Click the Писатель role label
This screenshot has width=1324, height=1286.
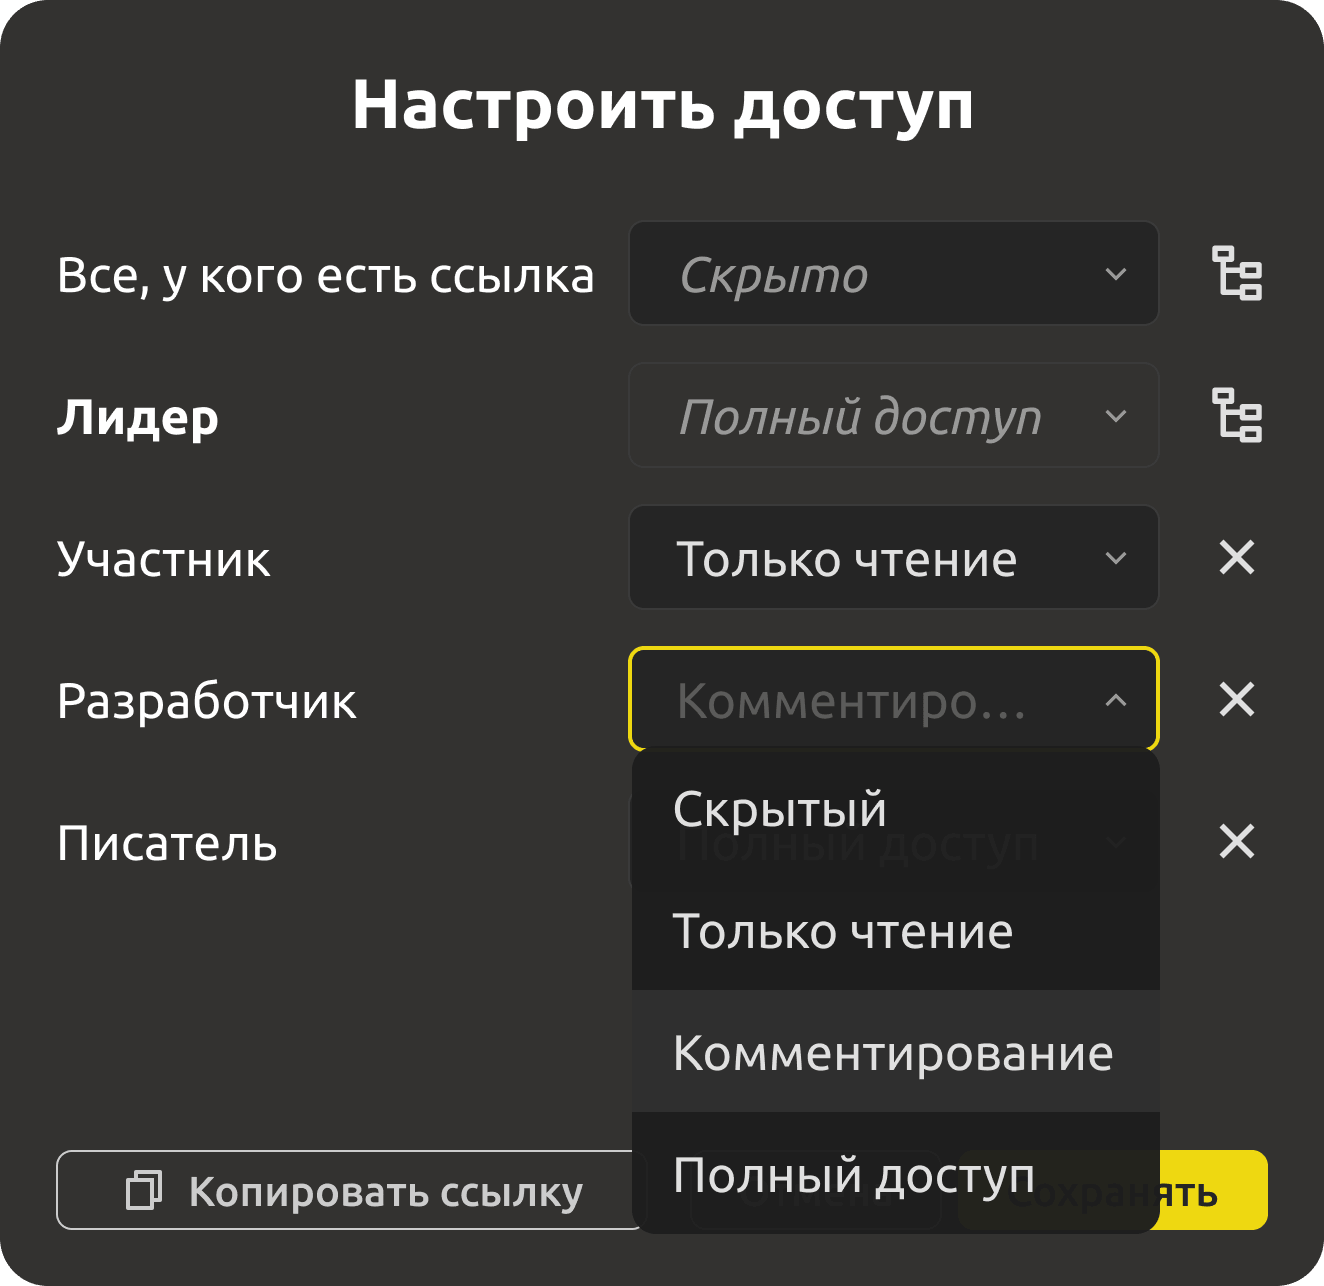click(x=166, y=843)
